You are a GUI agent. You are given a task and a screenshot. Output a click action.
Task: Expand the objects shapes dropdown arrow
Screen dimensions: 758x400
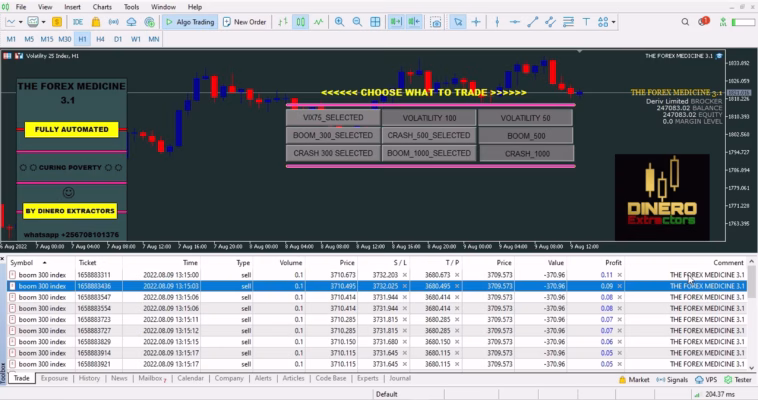613,22
